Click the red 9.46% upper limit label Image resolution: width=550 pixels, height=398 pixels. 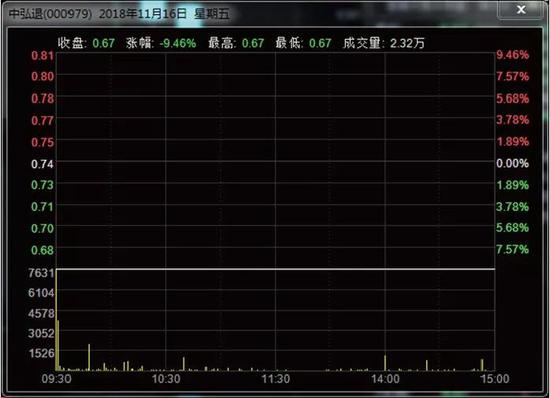pos(512,55)
